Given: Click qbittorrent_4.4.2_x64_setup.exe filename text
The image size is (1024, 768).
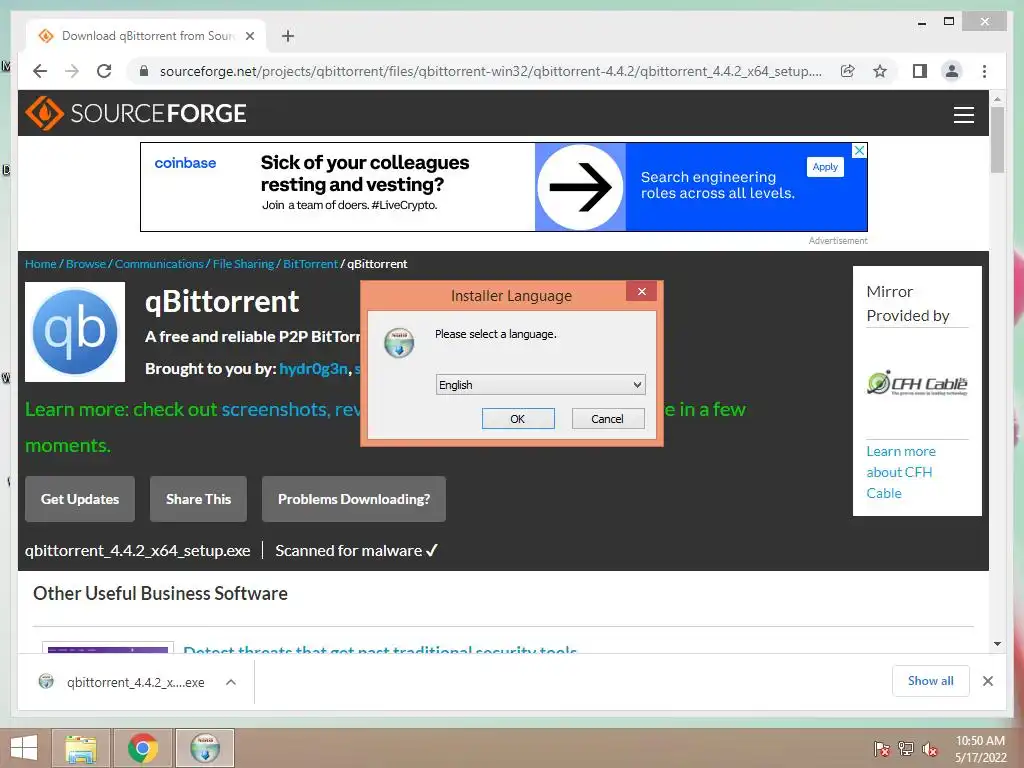Looking at the screenshot, I should tap(138, 551).
